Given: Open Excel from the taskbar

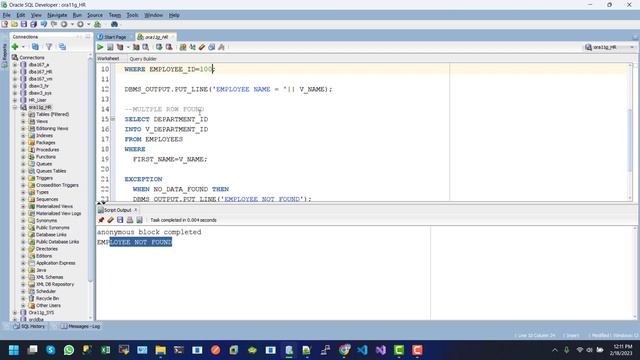Looking at the screenshot, I should pos(106,350).
